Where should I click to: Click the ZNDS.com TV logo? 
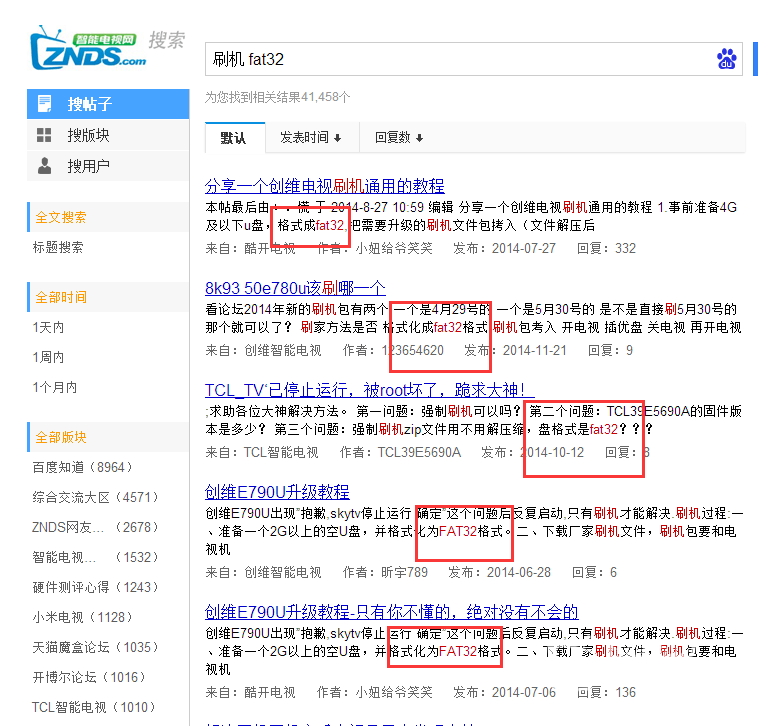[x=87, y=48]
